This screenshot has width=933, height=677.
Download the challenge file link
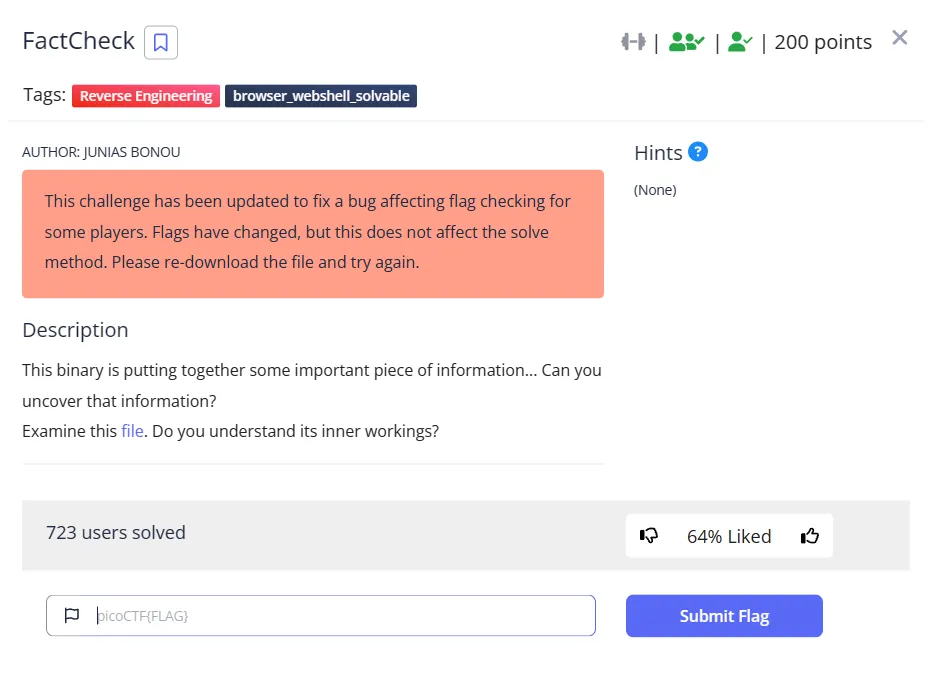pyautogui.click(x=132, y=432)
